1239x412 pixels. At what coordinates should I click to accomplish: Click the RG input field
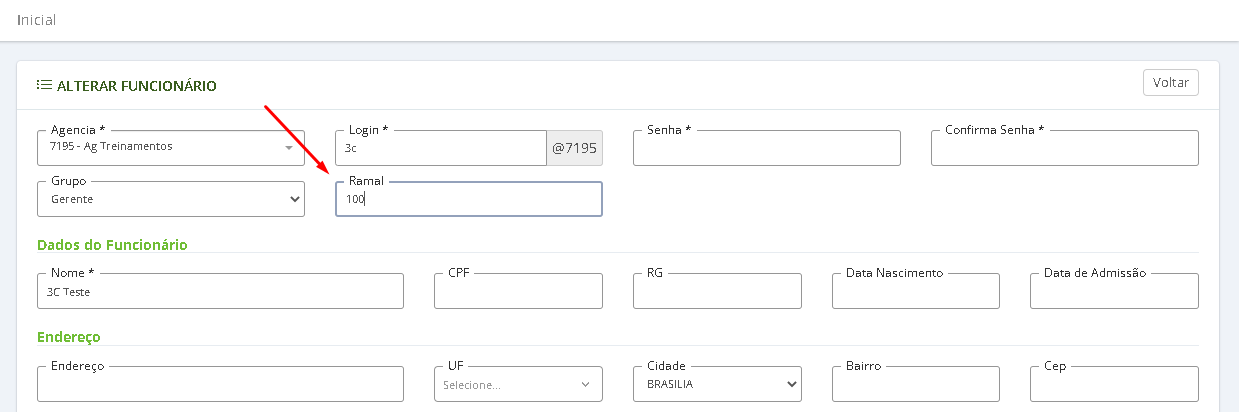tap(717, 291)
